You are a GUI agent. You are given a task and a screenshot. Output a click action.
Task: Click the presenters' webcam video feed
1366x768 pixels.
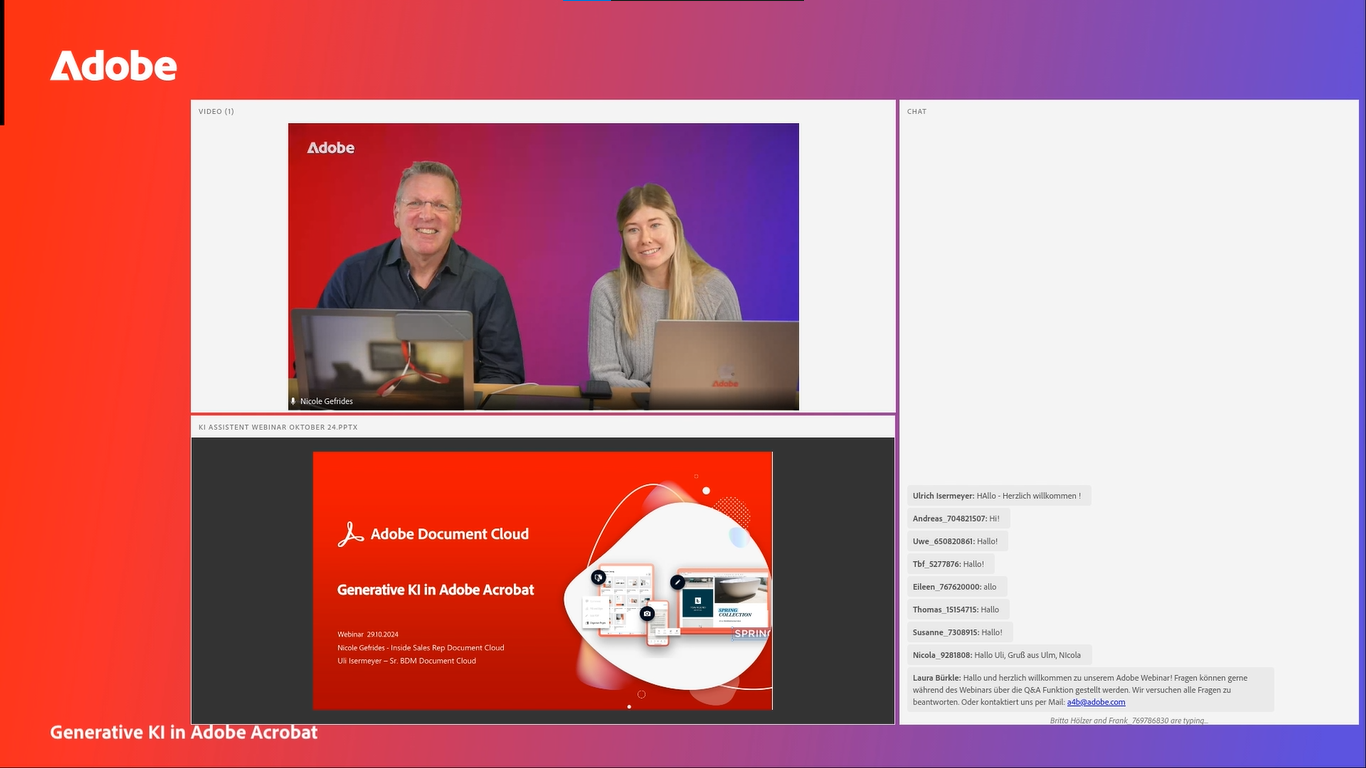[543, 266]
